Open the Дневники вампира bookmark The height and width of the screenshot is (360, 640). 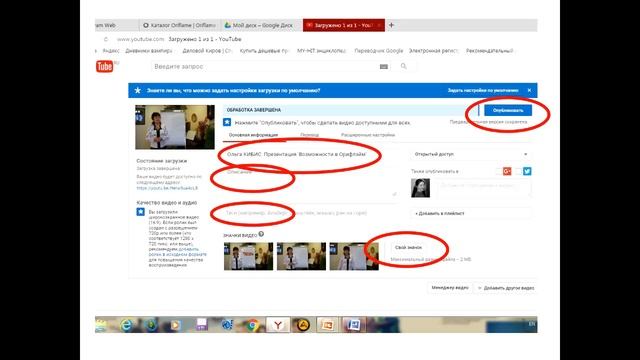tap(149, 51)
